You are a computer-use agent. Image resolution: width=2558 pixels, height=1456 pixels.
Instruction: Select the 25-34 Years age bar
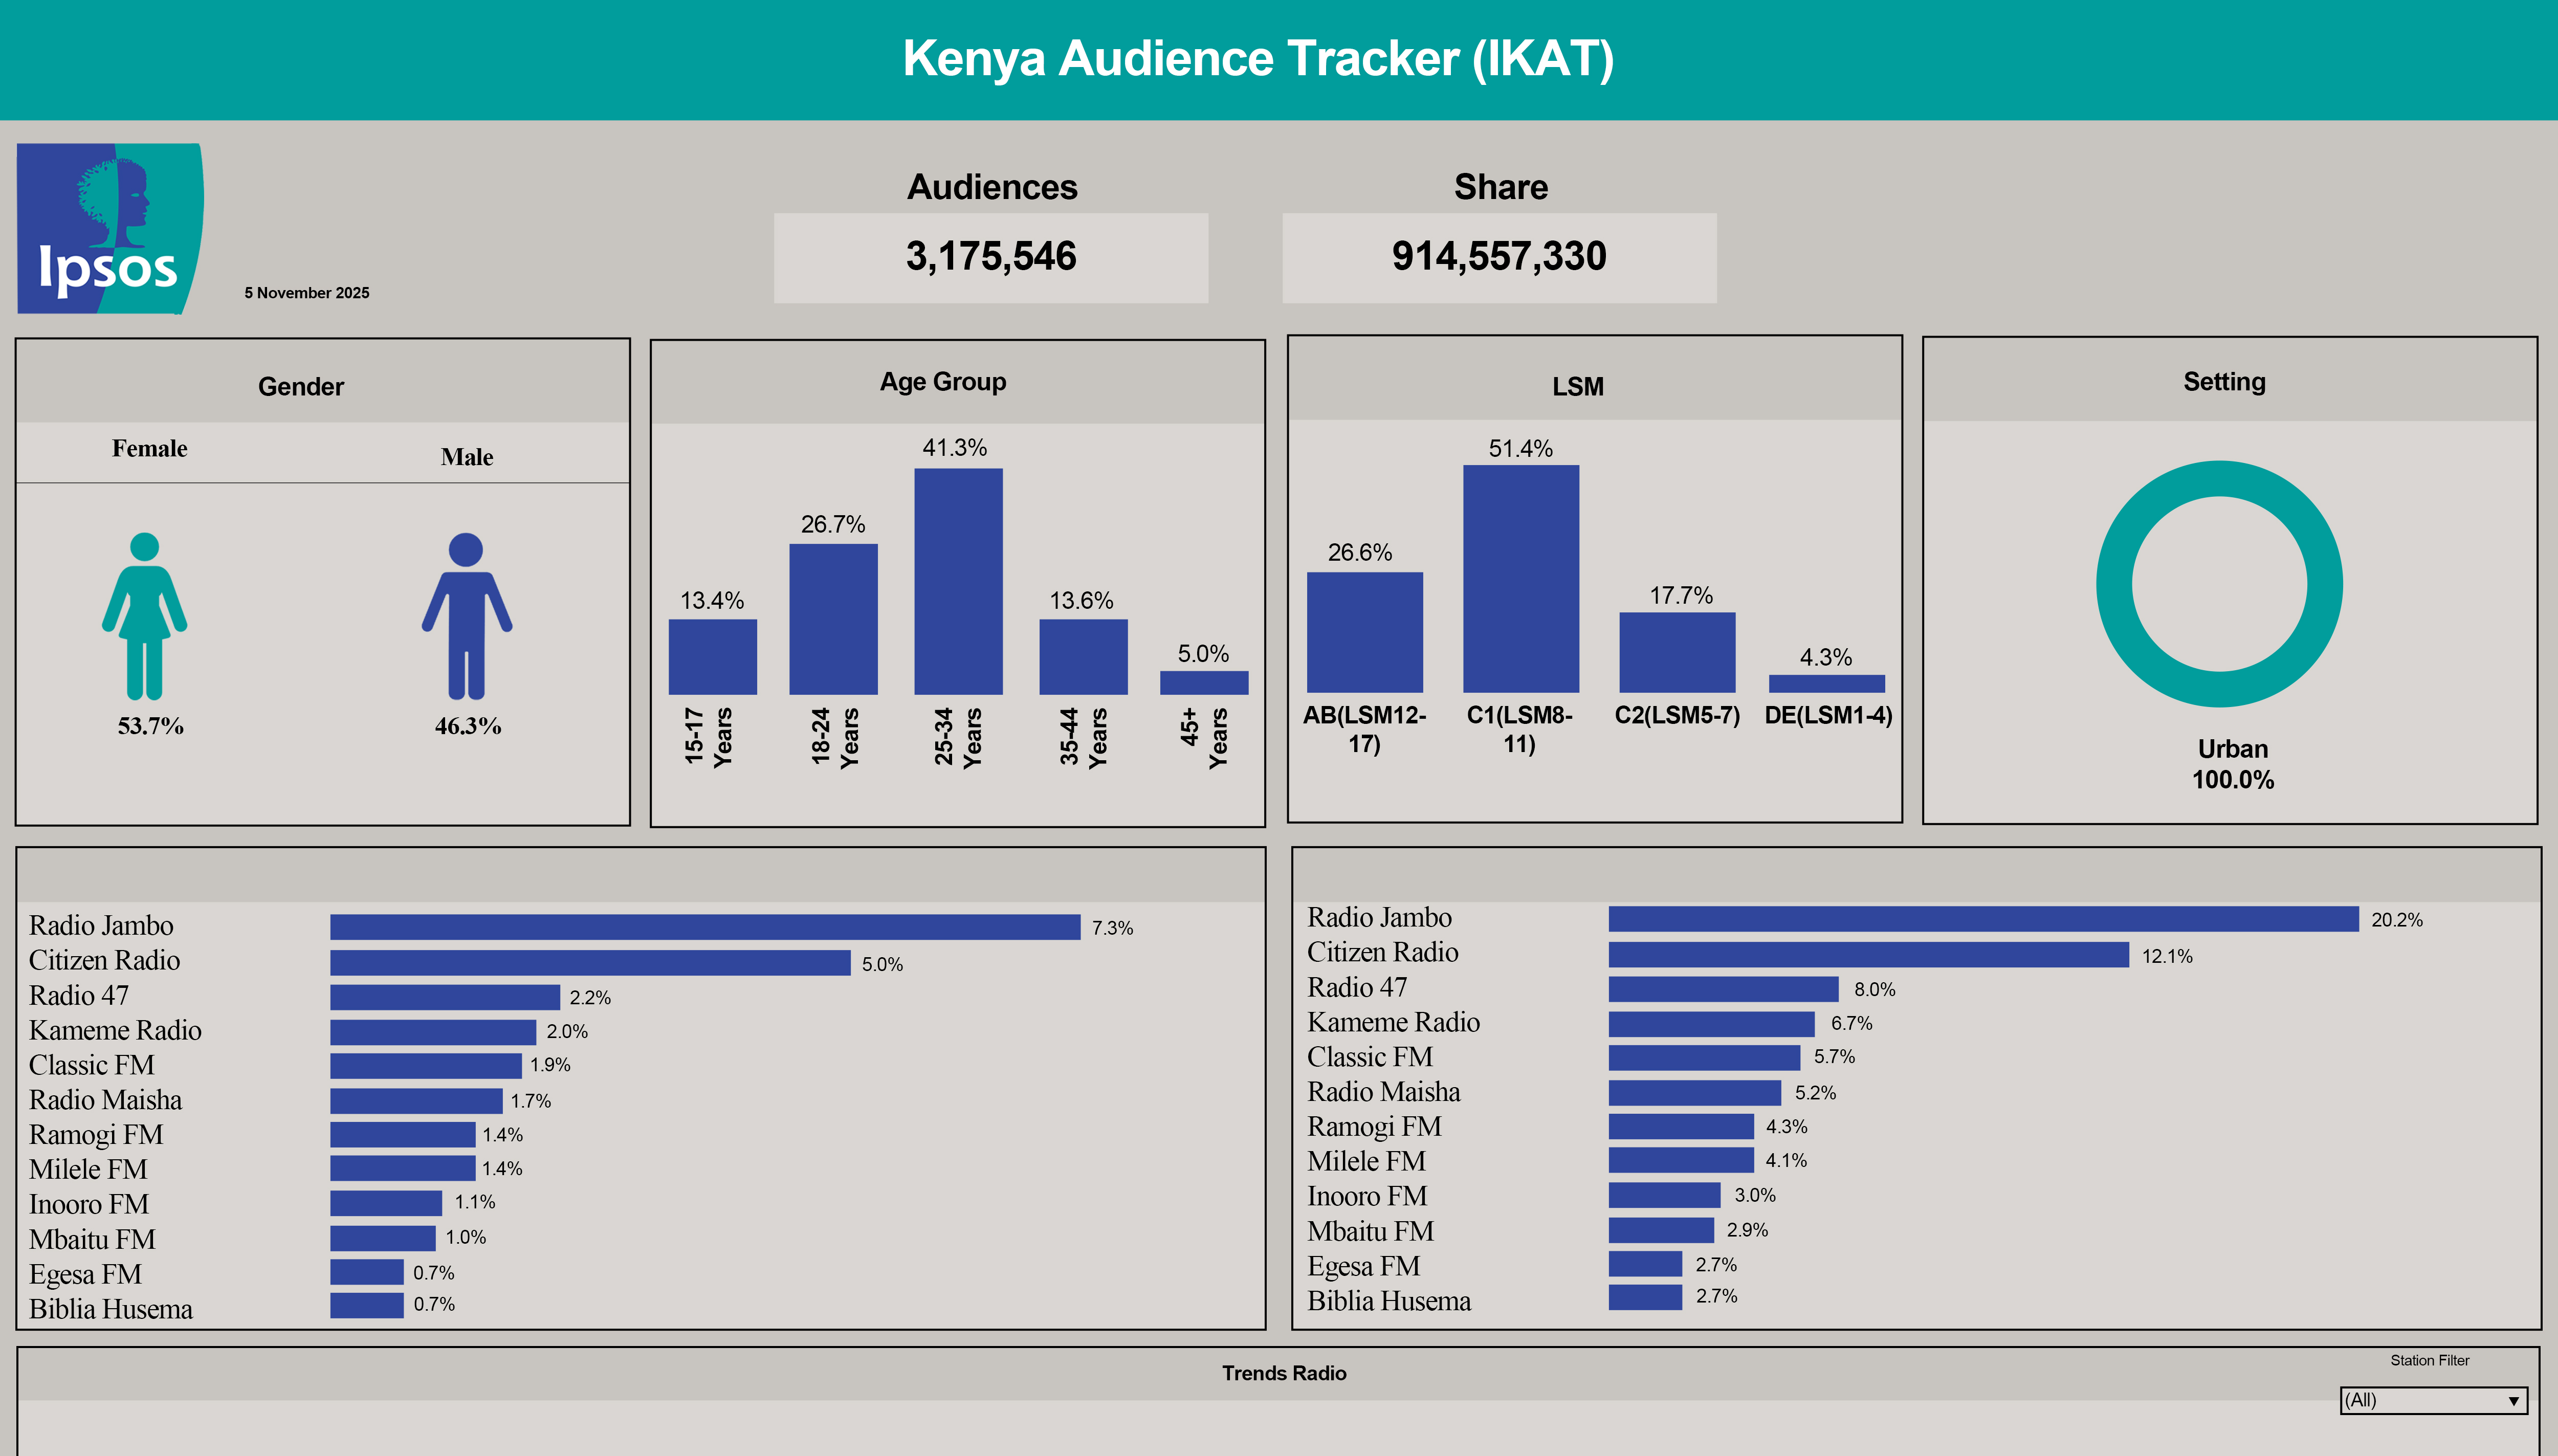coord(958,581)
